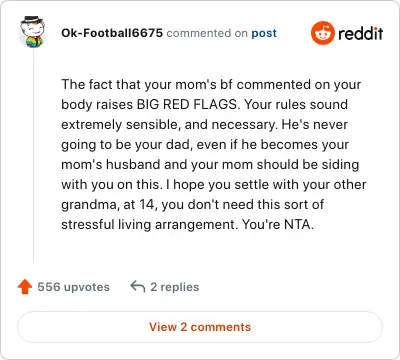Click the comment body paragraph
The image size is (400, 360).
point(213,154)
